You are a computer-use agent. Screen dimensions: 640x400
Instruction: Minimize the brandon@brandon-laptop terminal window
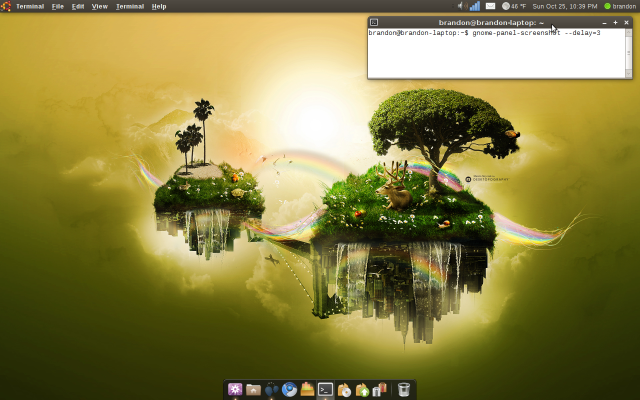pos(604,23)
